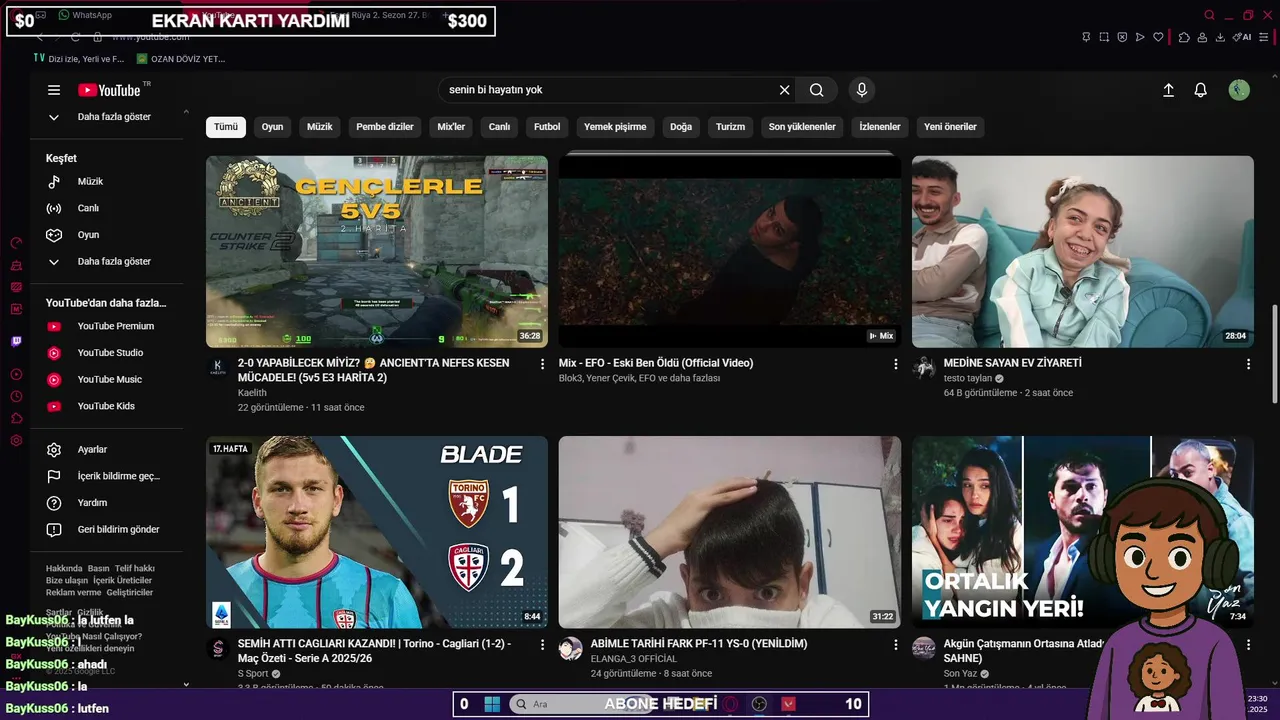The image size is (1280, 720).
Task: Go to the YouTube home logo
Action: [110, 90]
